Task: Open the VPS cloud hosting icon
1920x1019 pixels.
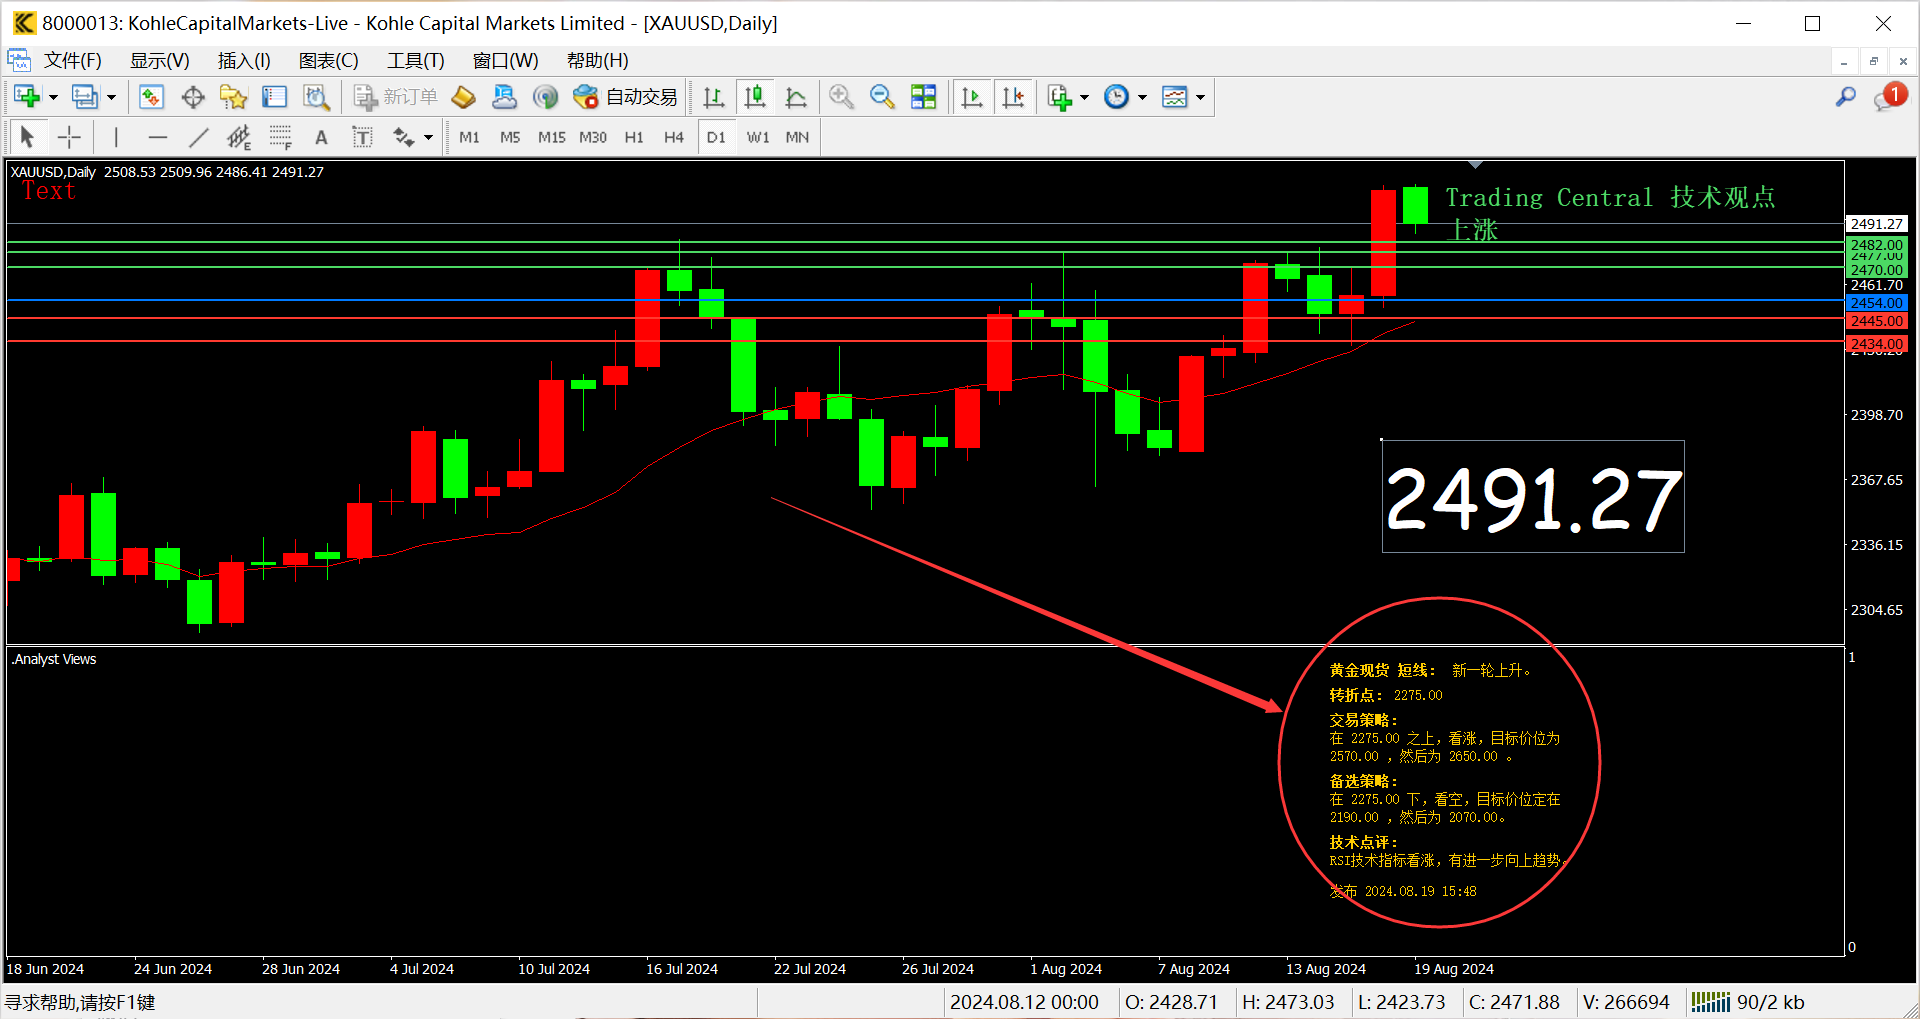Action: click(504, 97)
